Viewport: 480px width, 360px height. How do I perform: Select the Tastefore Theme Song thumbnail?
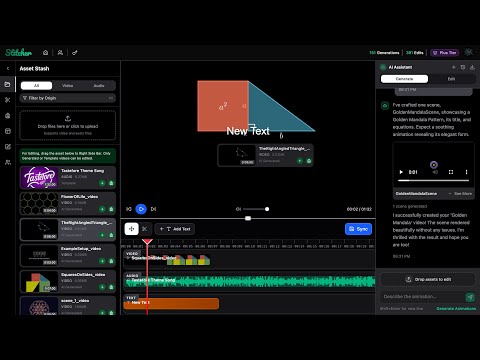[x=39, y=177]
